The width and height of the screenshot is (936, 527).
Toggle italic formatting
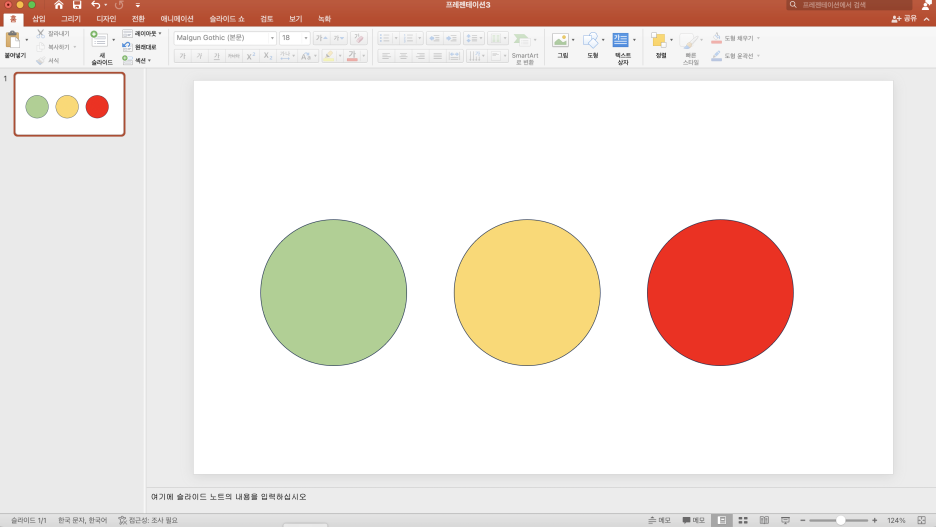199,56
